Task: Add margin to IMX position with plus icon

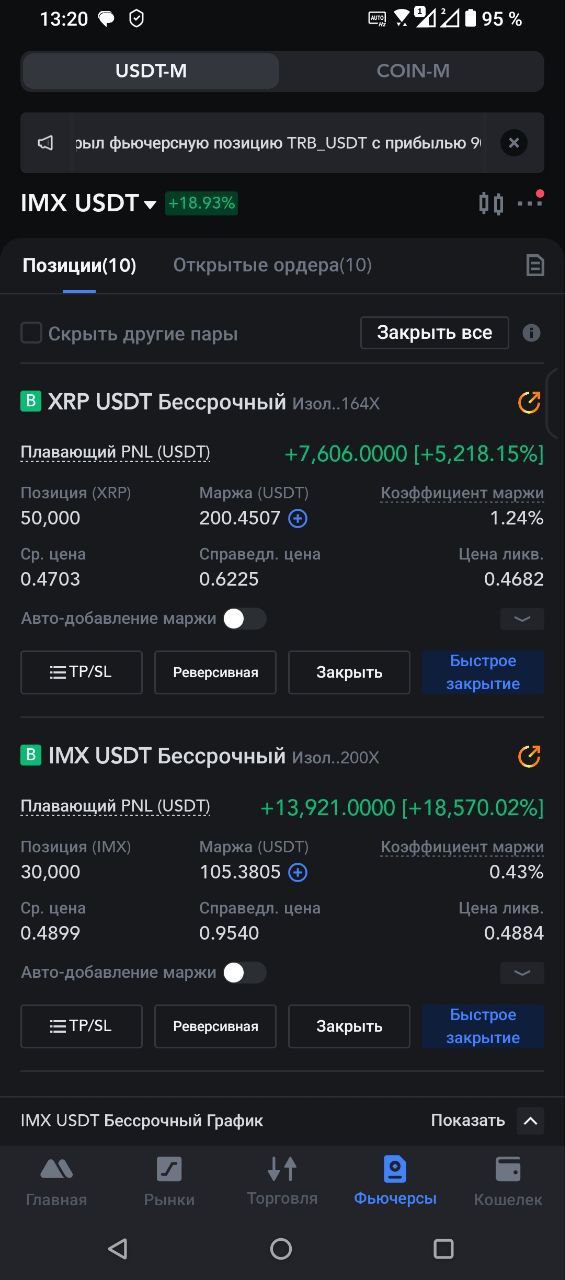Action: (298, 872)
